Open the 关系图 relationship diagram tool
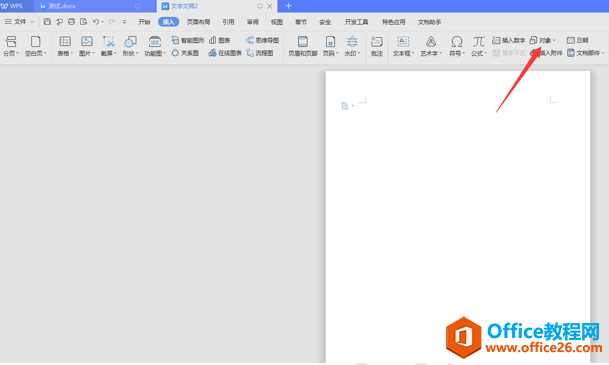The width and height of the screenshot is (609, 365). point(185,53)
